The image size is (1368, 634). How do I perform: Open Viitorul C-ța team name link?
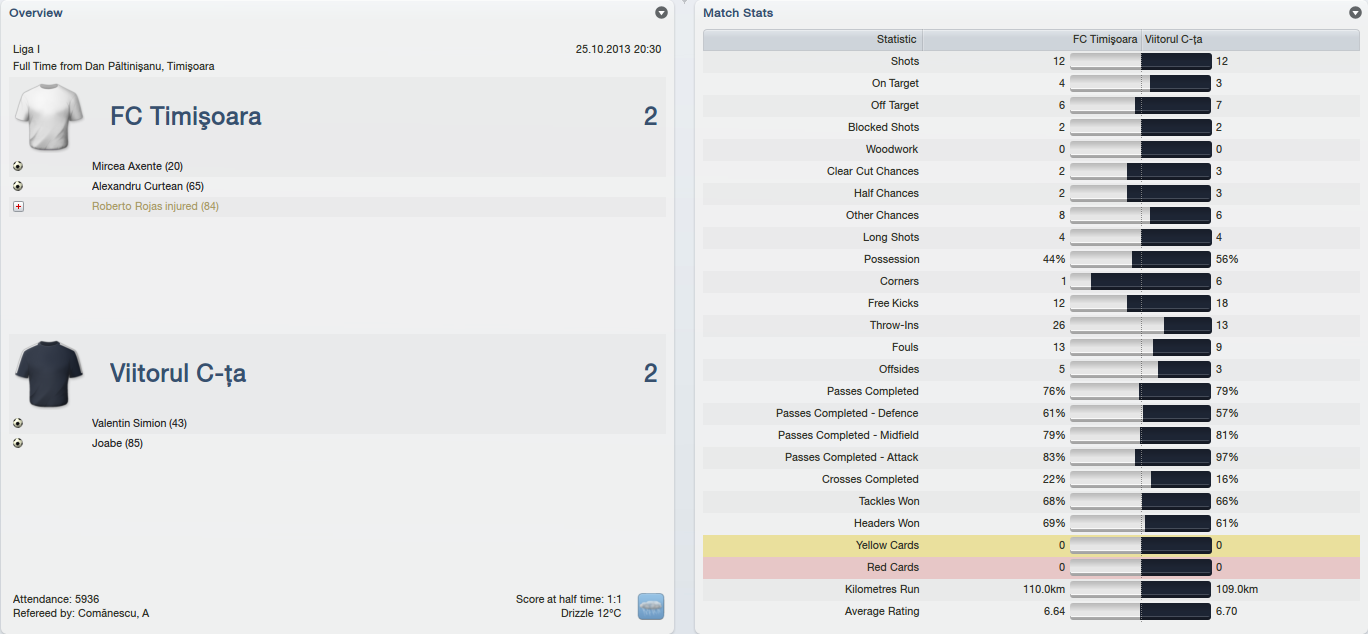(178, 374)
